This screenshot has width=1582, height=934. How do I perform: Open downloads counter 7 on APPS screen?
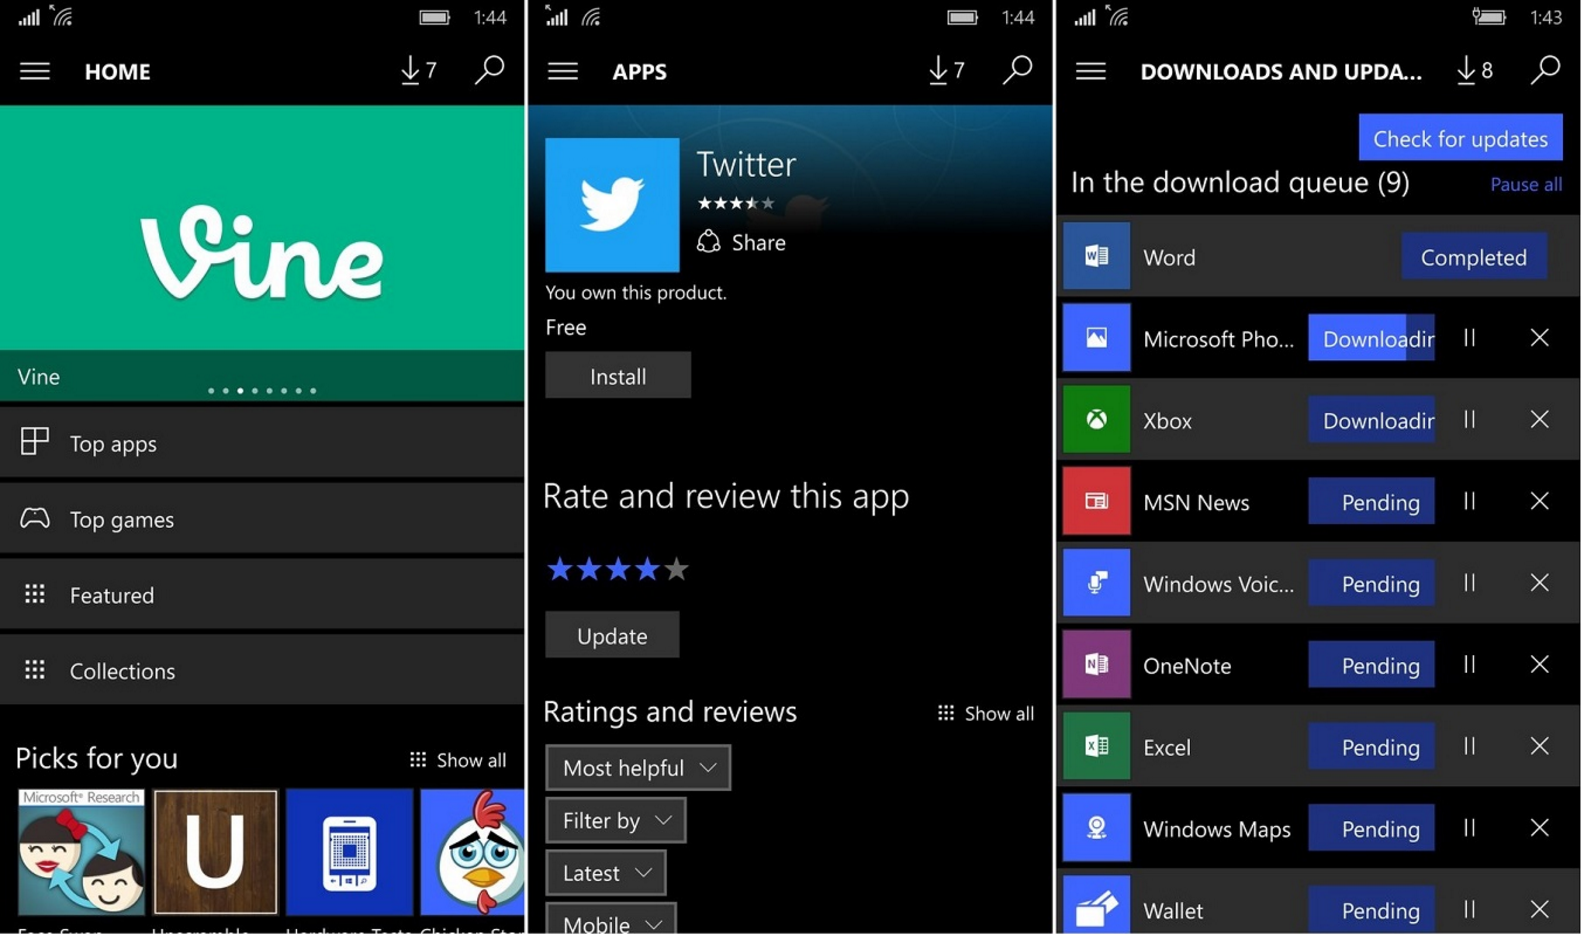coord(947,71)
